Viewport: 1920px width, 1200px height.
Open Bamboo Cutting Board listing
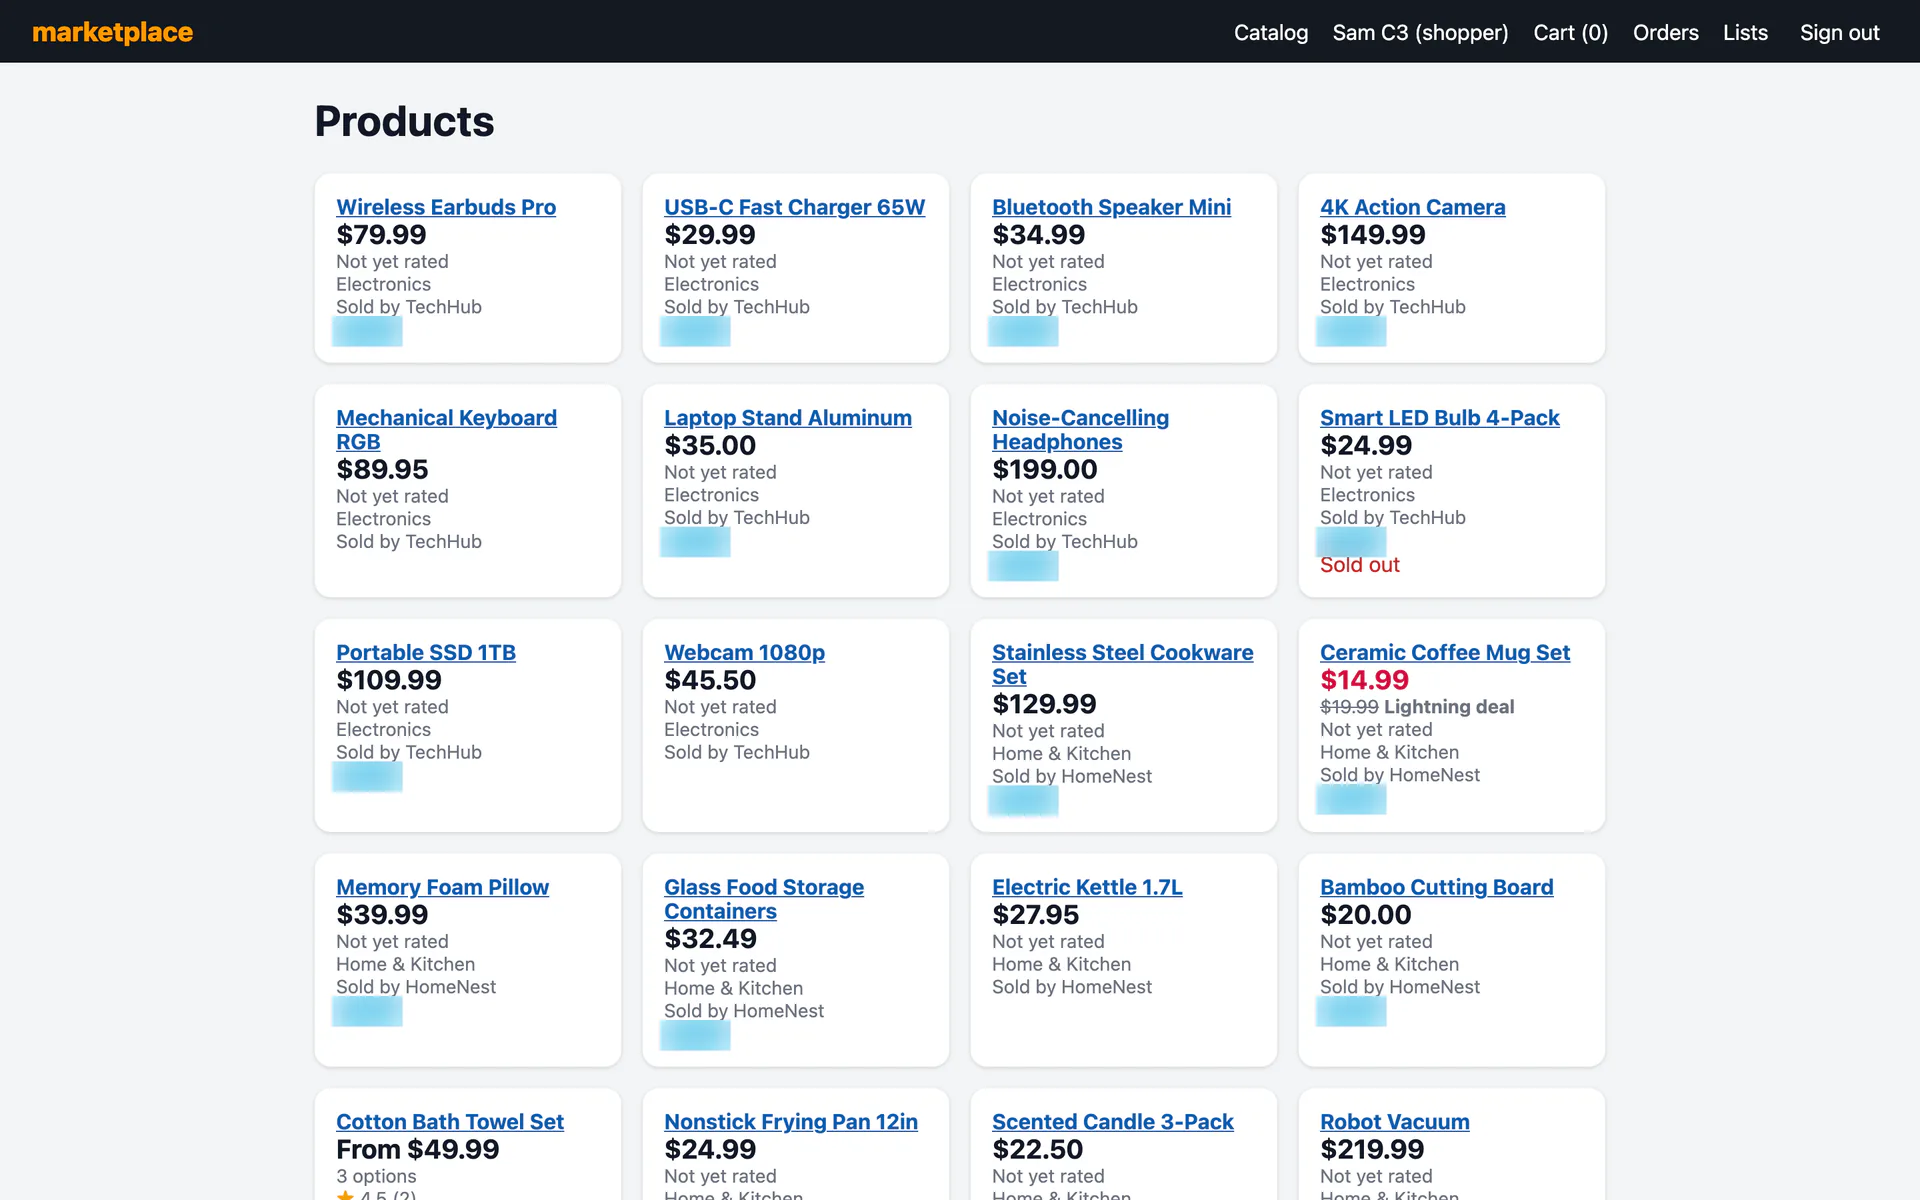coord(1436,887)
